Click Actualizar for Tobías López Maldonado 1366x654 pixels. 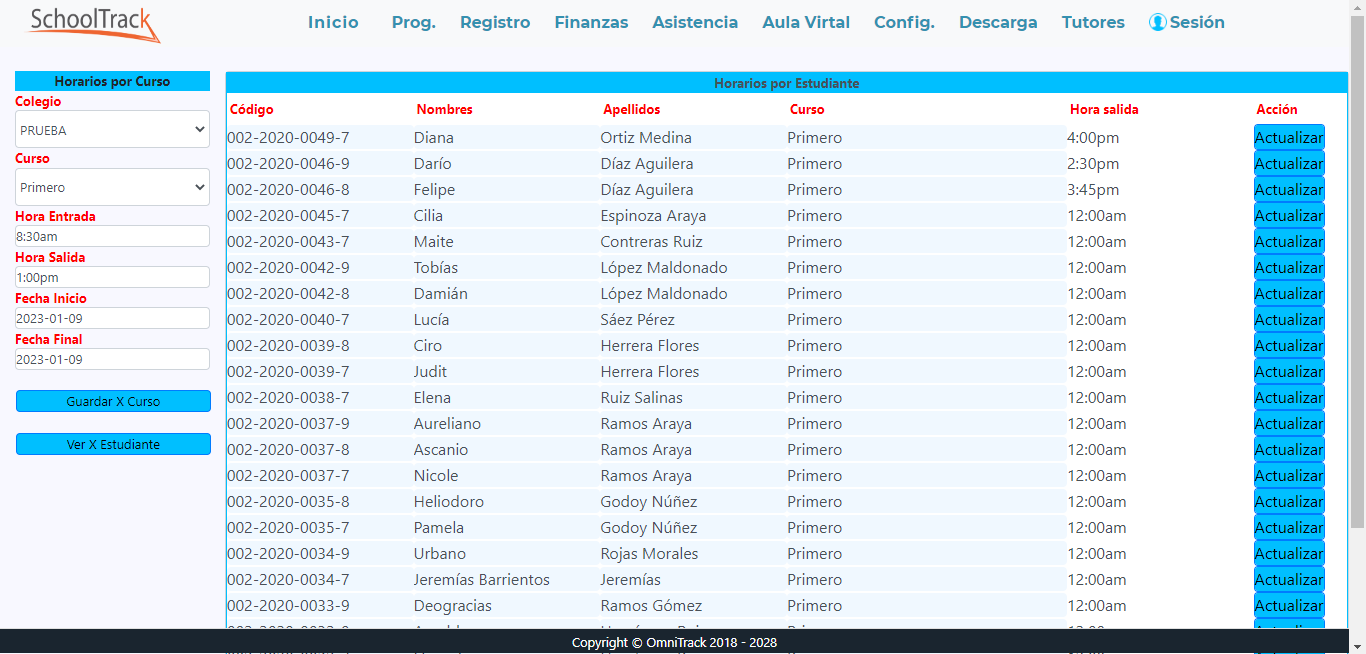tap(1289, 268)
